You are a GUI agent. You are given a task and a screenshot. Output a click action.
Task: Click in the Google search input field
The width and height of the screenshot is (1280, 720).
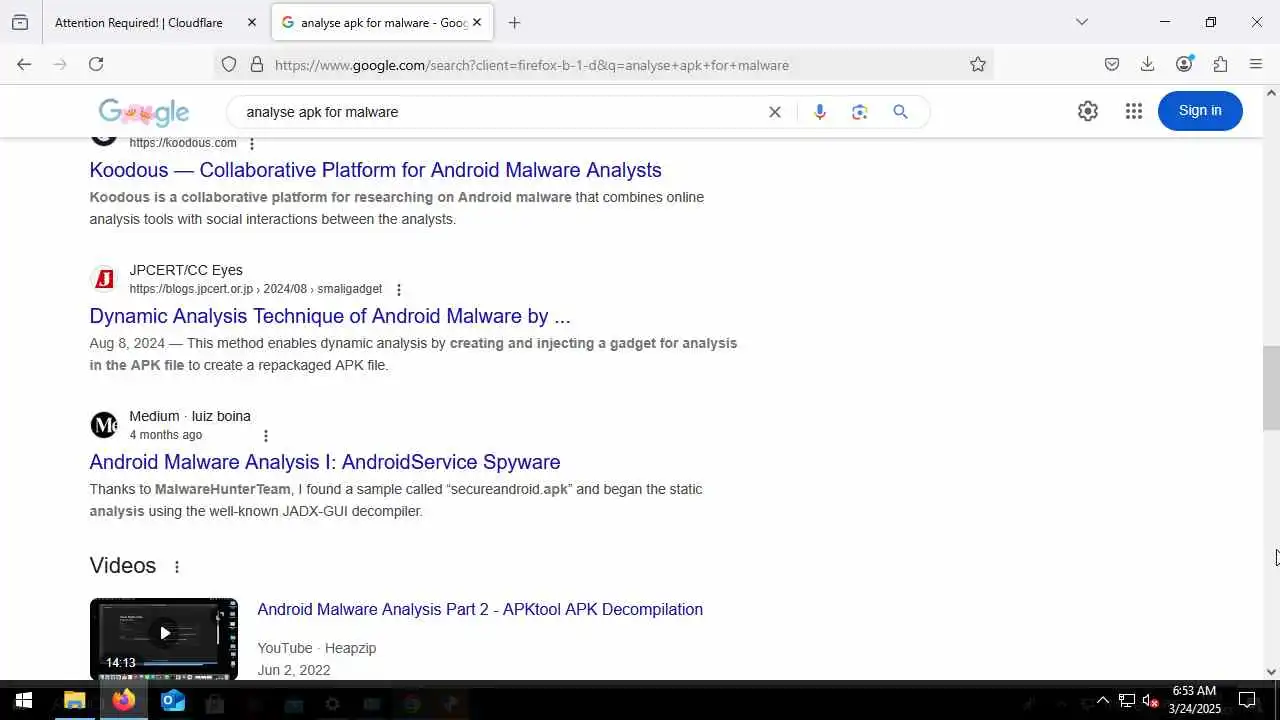click(500, 112)
